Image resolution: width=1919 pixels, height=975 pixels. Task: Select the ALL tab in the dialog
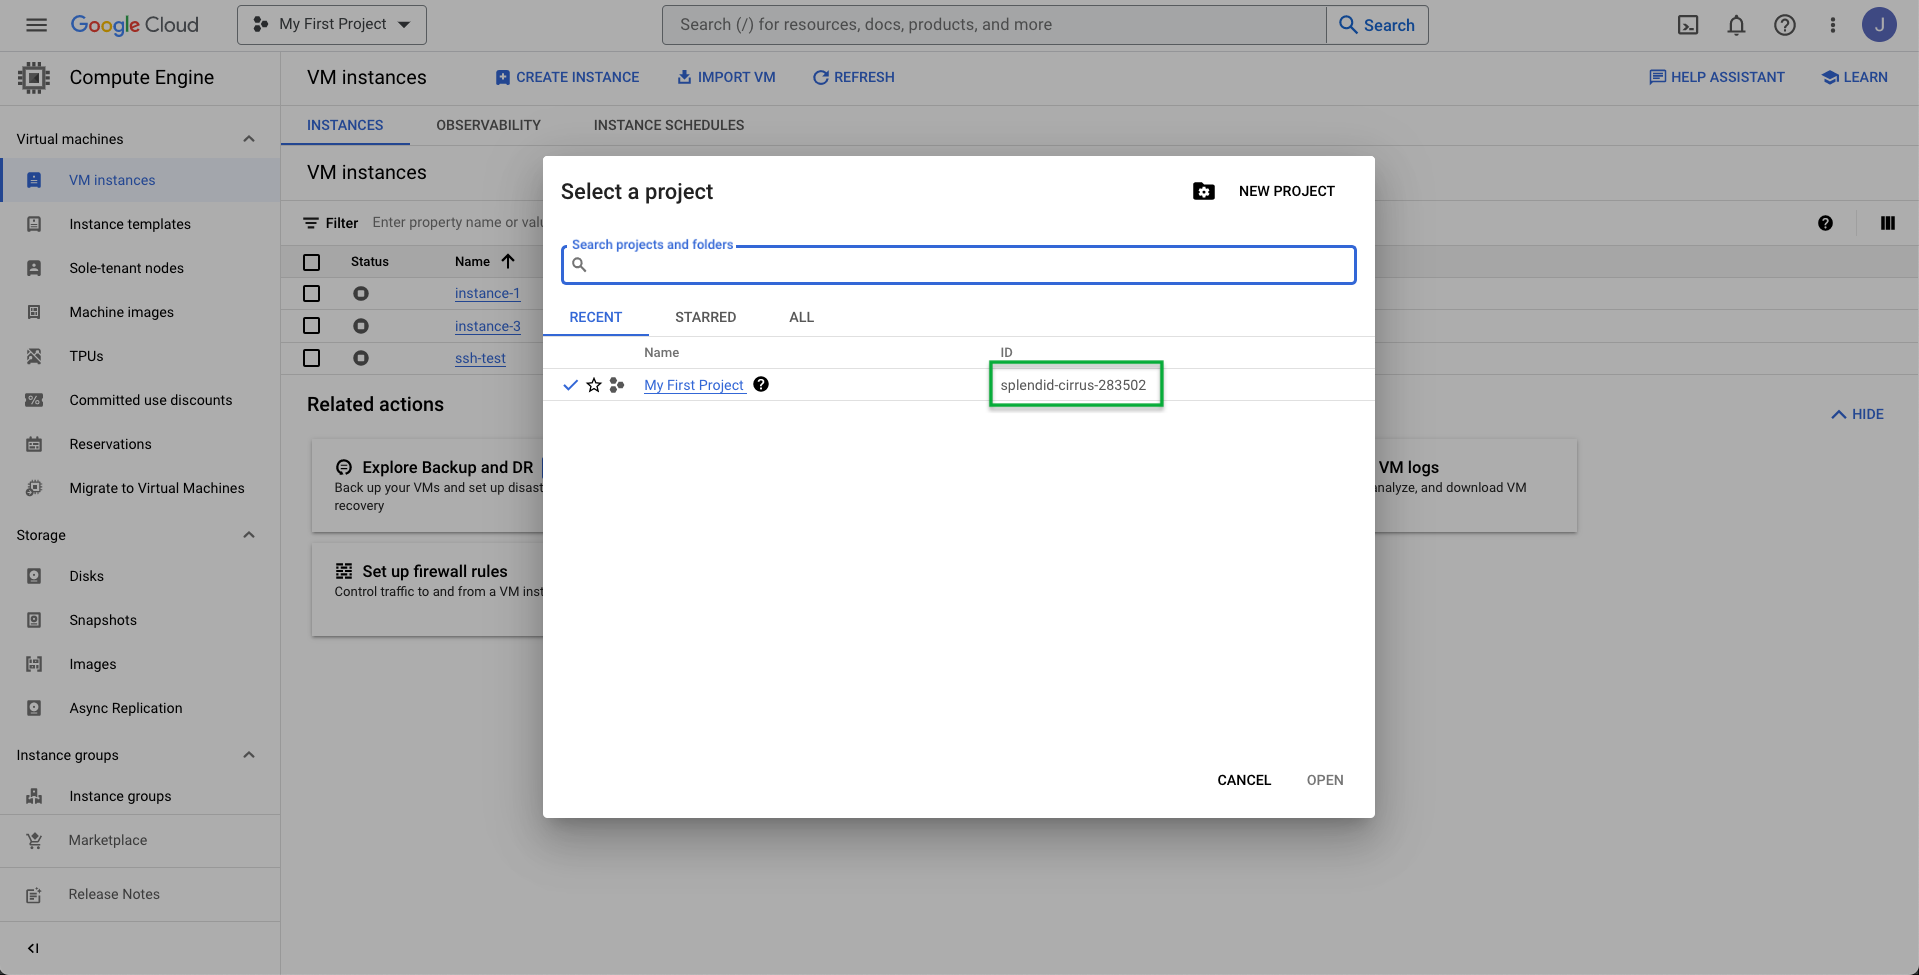801,317
